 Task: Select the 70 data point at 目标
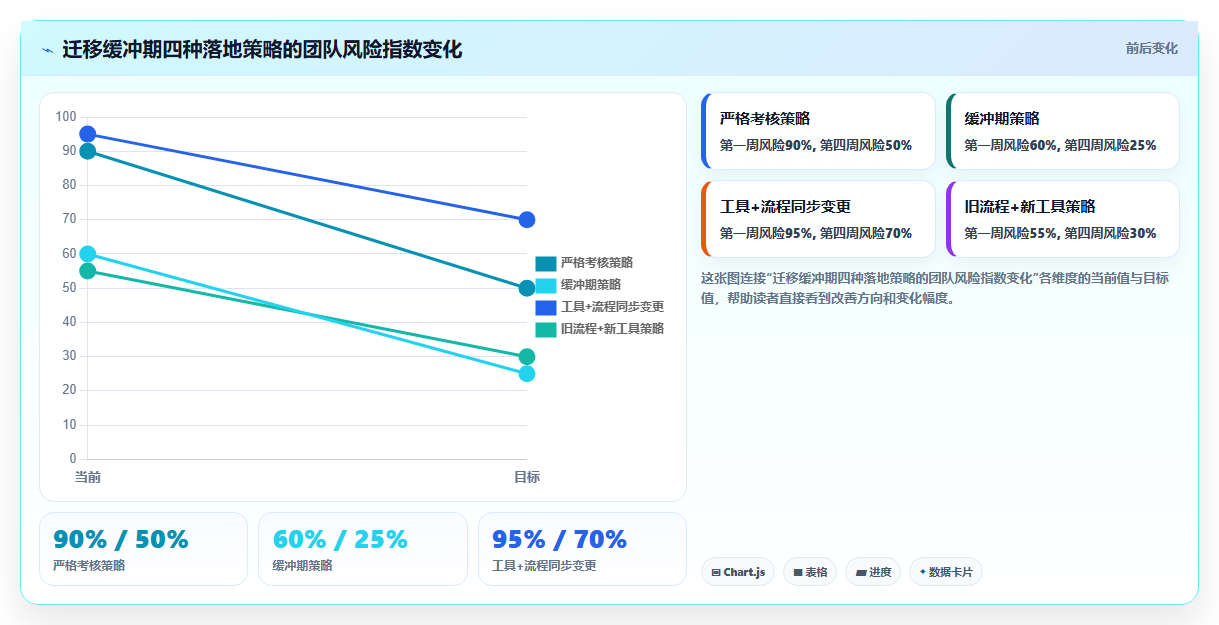point(527,220)
